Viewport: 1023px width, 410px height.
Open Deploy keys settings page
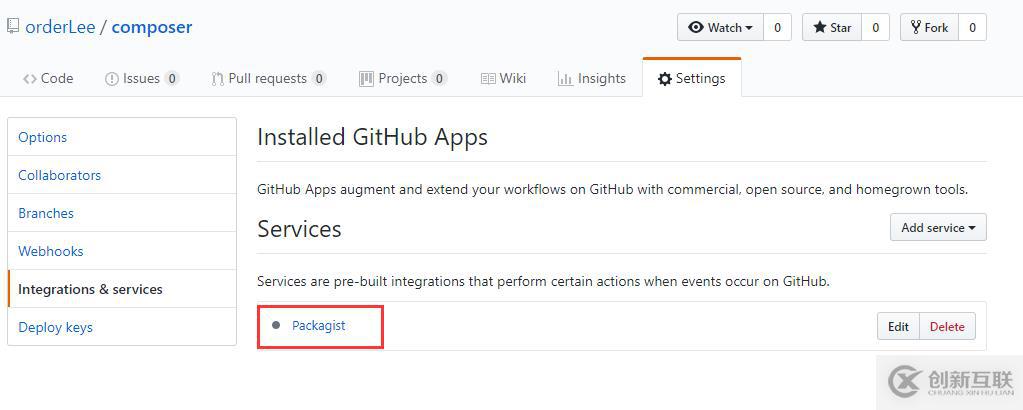(121, 327)
